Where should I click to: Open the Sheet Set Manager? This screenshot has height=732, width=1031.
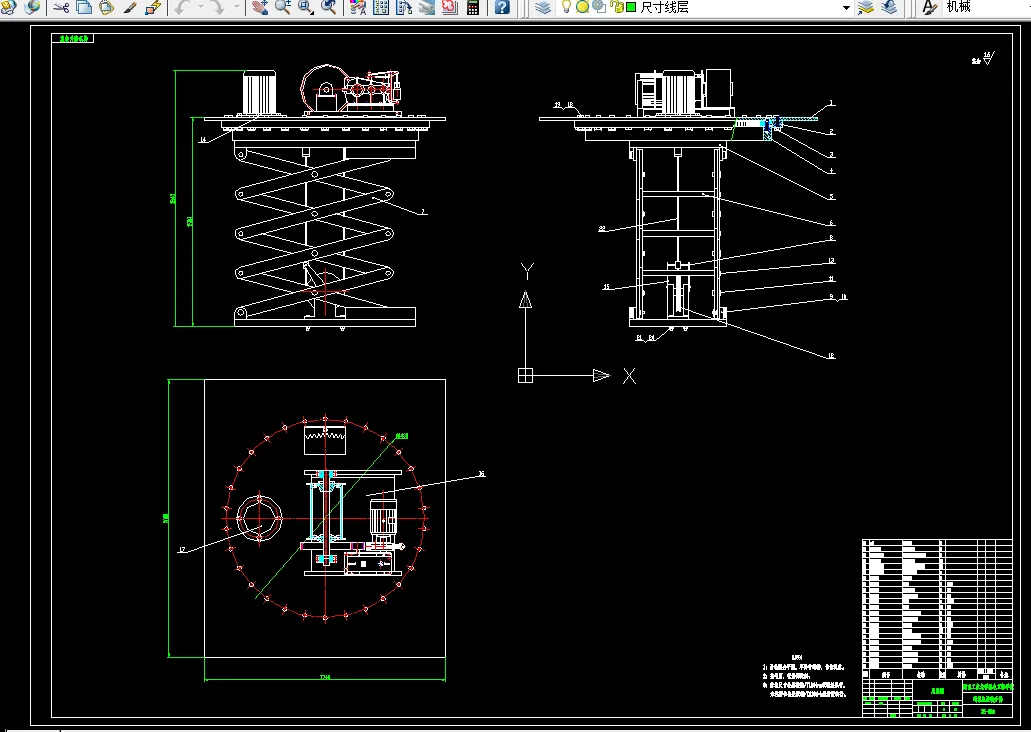[x=427, y=7]
